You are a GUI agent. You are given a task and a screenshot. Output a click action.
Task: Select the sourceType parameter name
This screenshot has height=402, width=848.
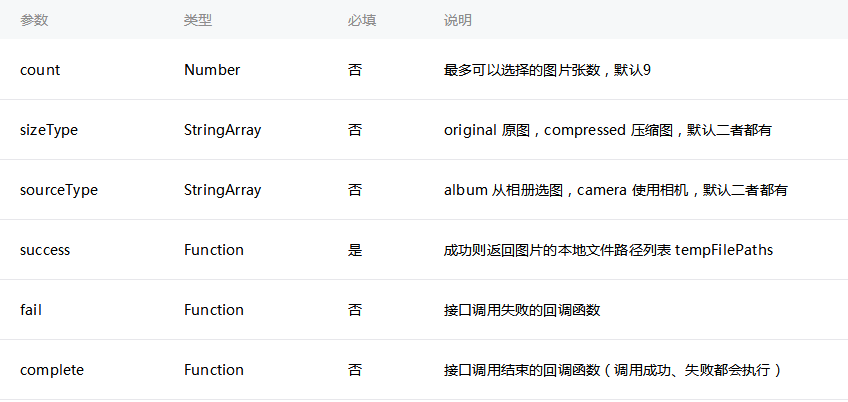coord(59,190)
